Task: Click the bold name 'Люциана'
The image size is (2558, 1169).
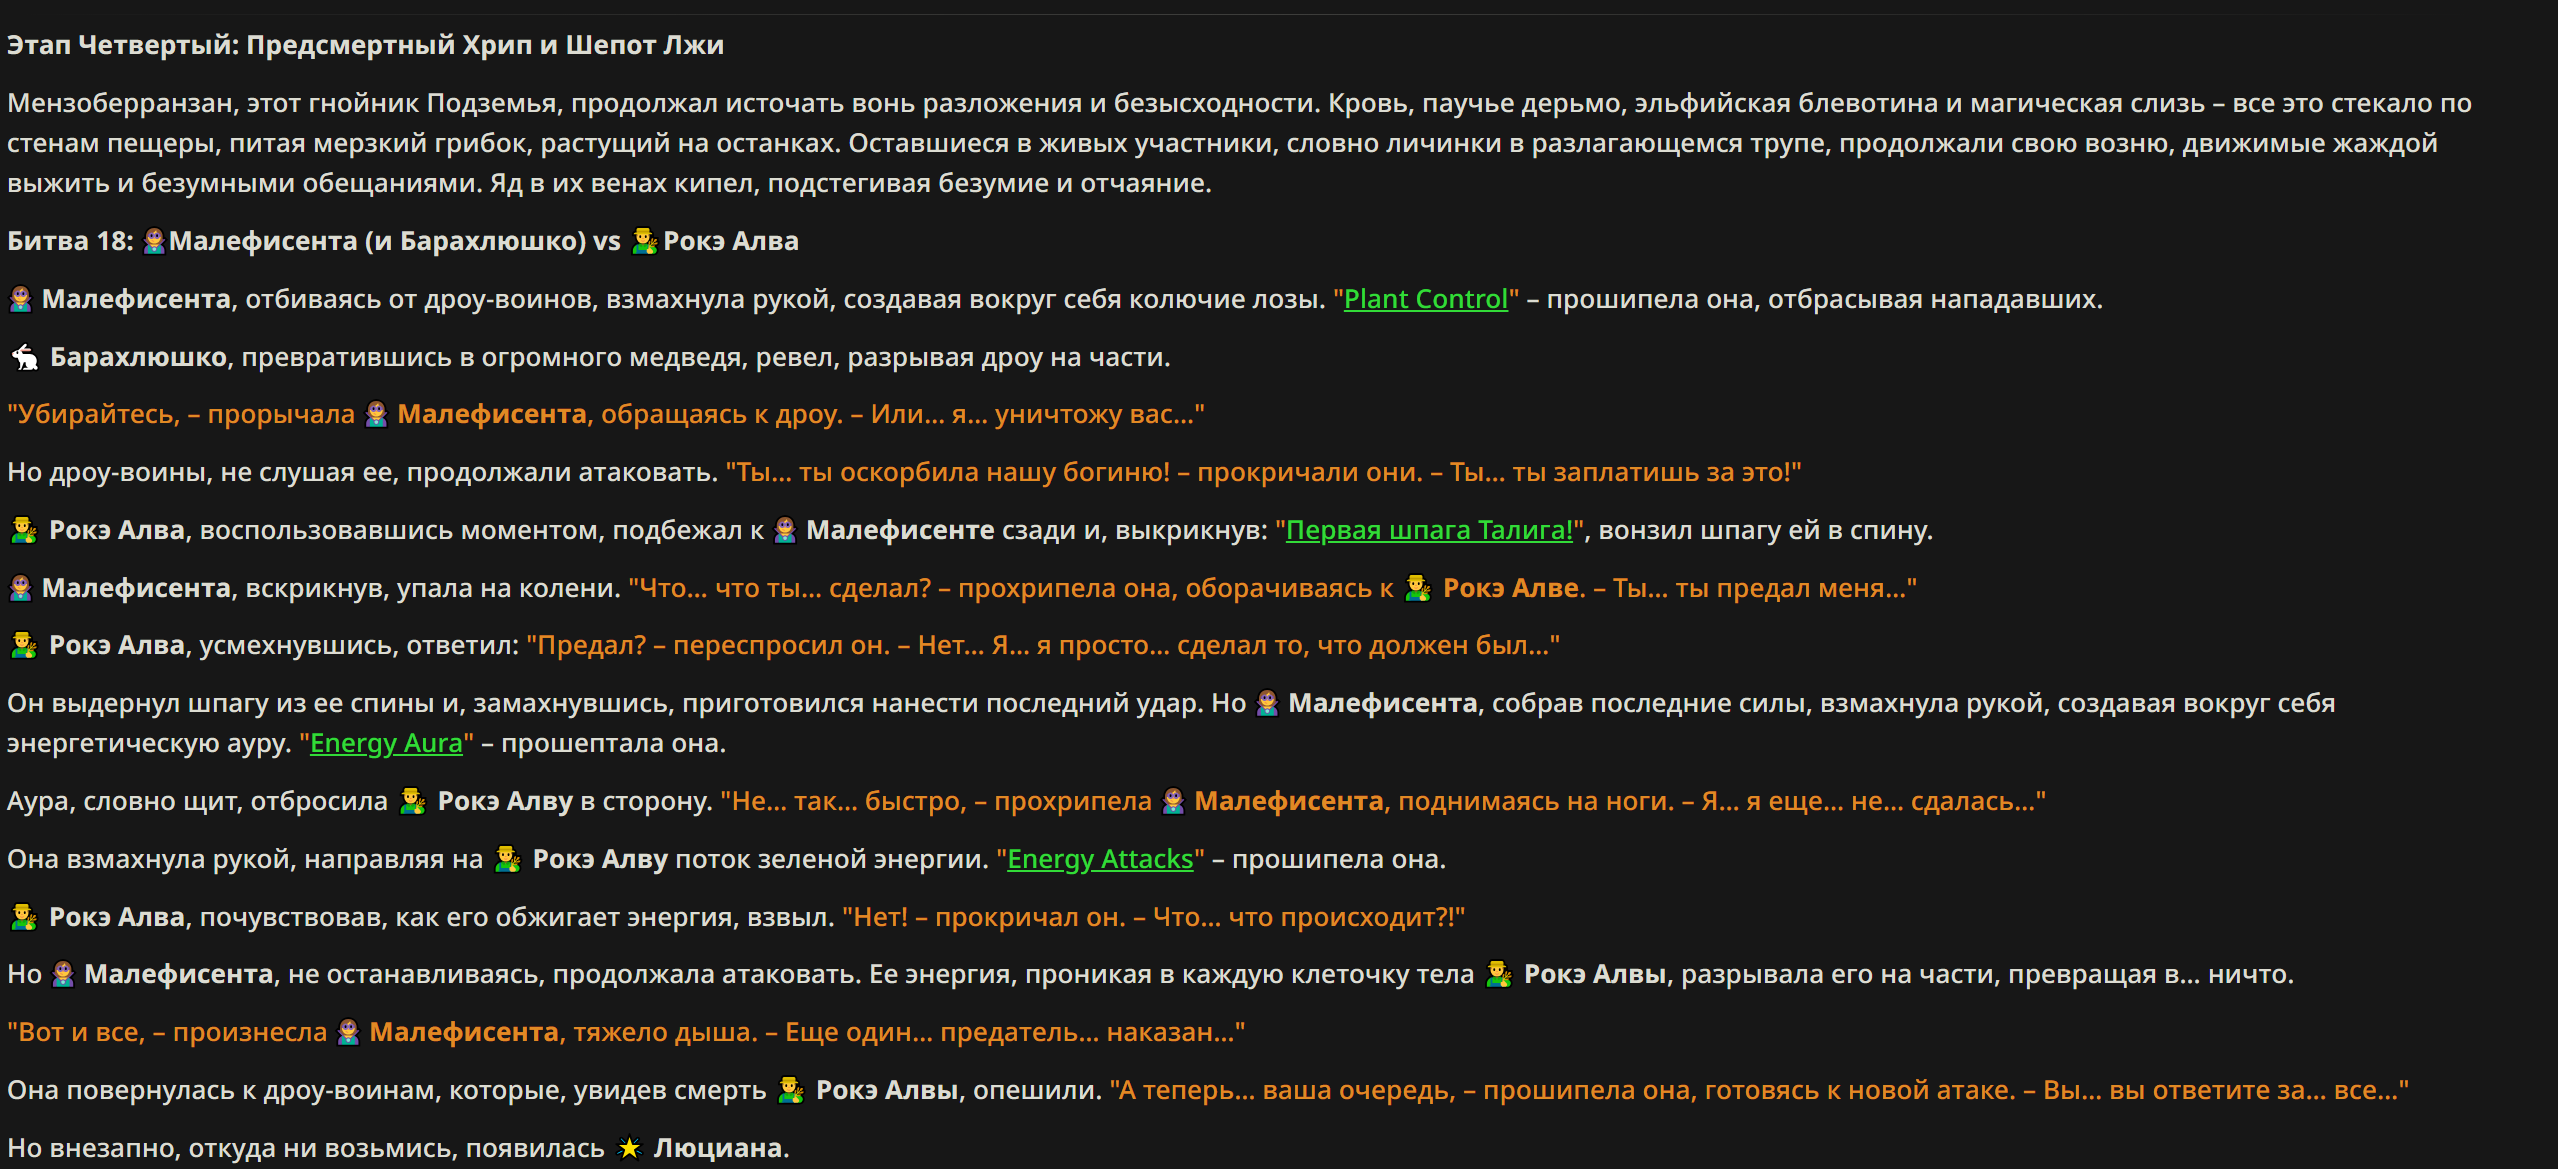Action: pos(717,1149)
